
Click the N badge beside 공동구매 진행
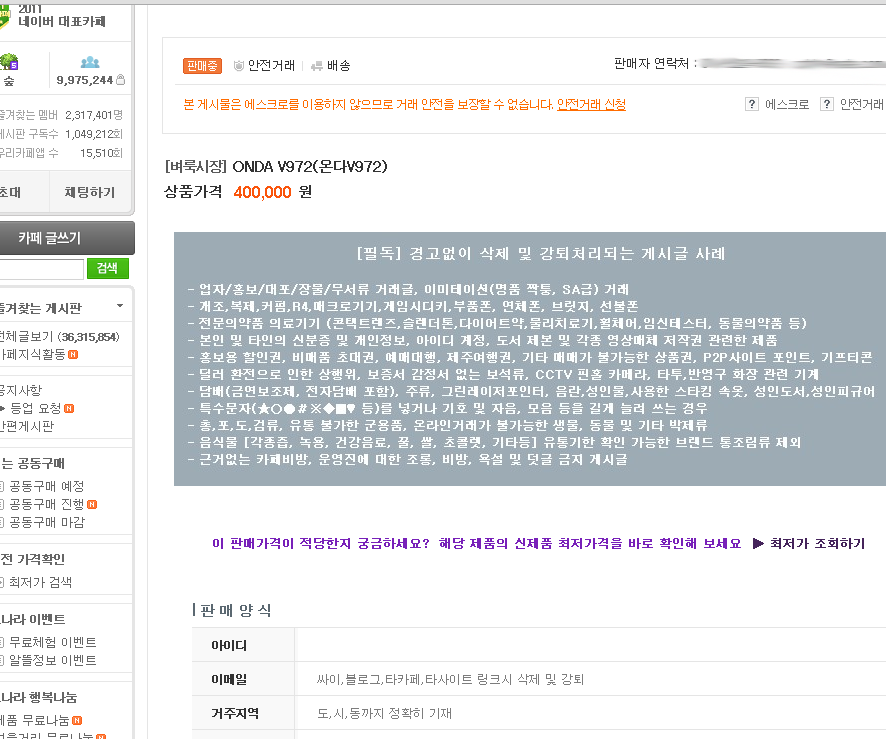click(92, 505)
